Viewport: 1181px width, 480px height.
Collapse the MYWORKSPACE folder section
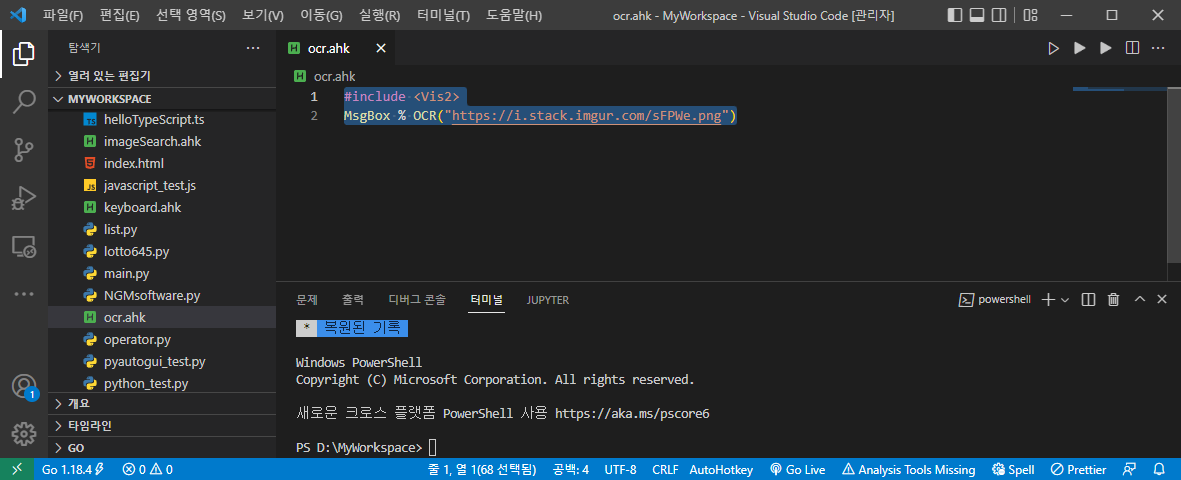pyautogui.click(x=162, y=99)
